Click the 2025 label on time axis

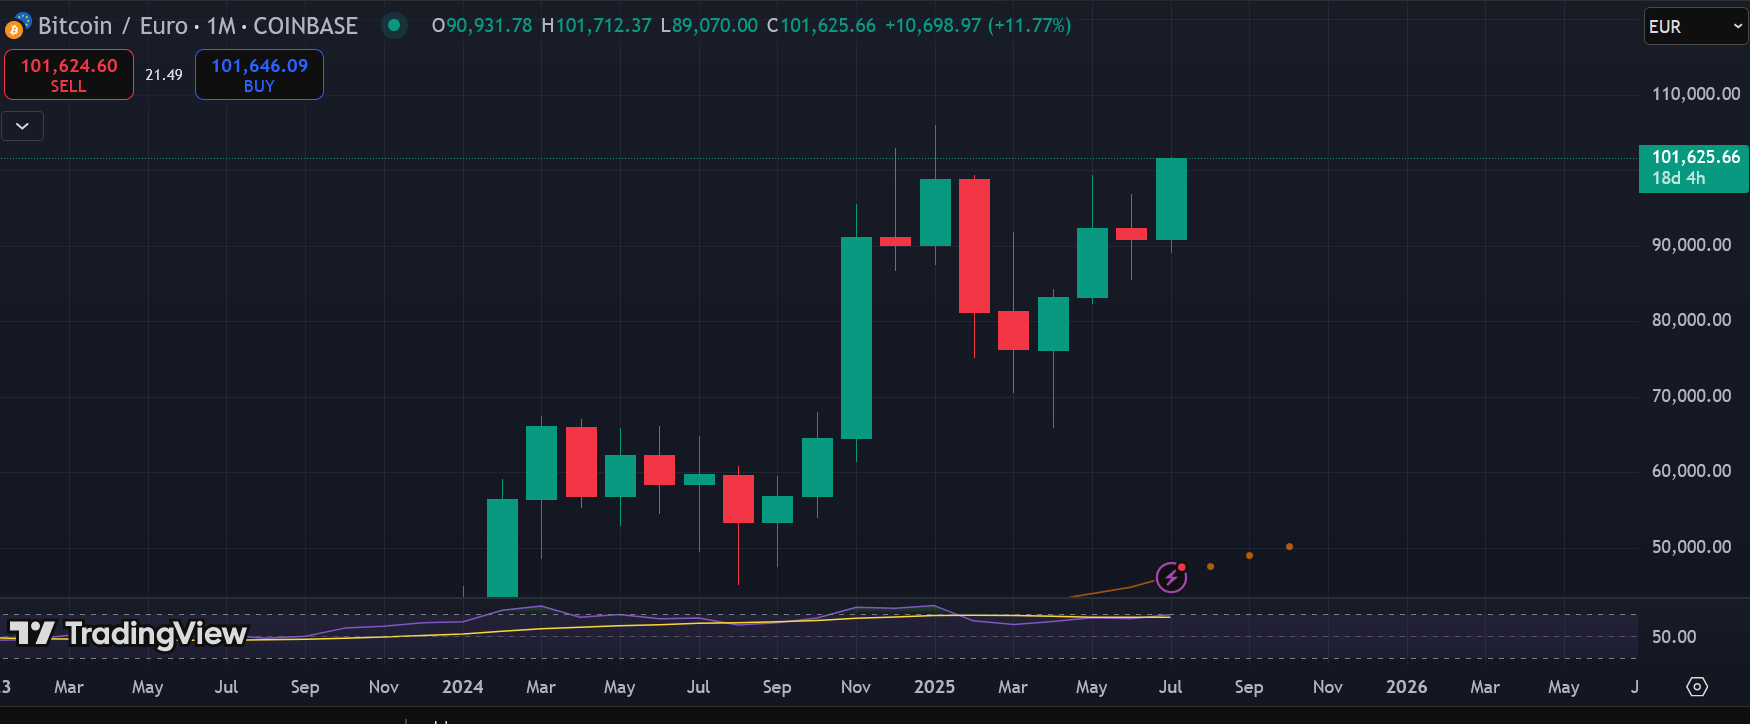click(x=934, y=687)
